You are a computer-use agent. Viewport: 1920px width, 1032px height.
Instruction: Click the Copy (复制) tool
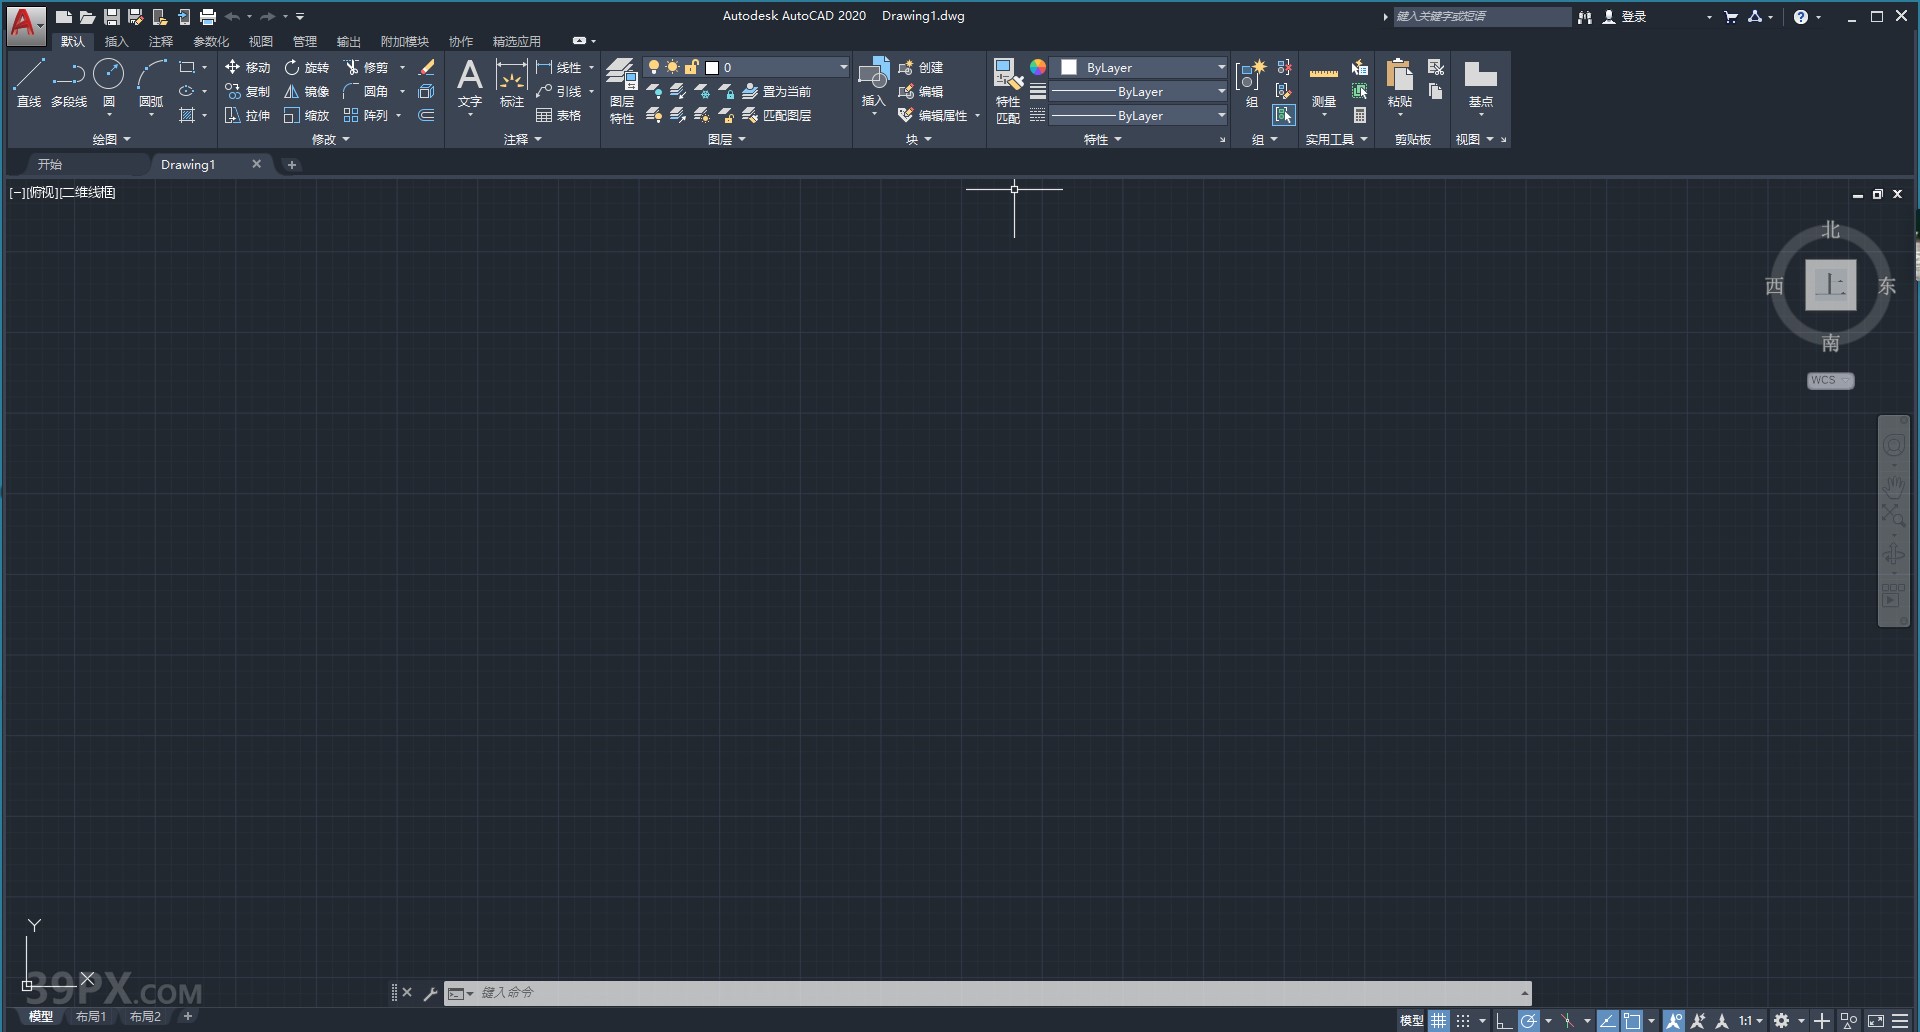click(x=248, y=91)
